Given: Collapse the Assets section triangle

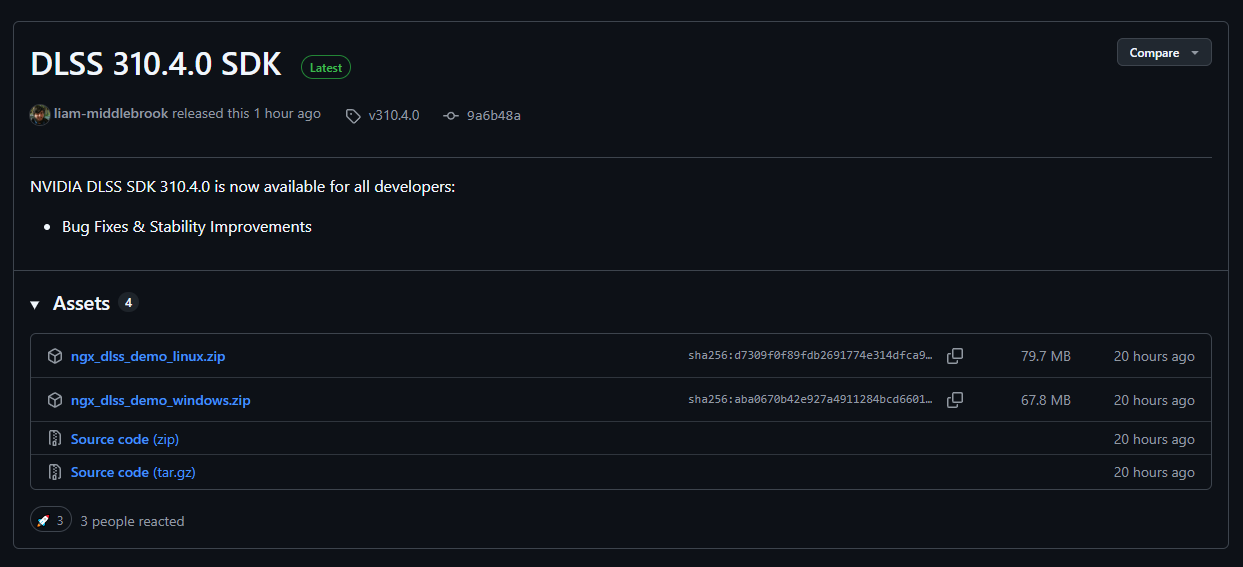Looking at the screenshot, I should (36, 304).
